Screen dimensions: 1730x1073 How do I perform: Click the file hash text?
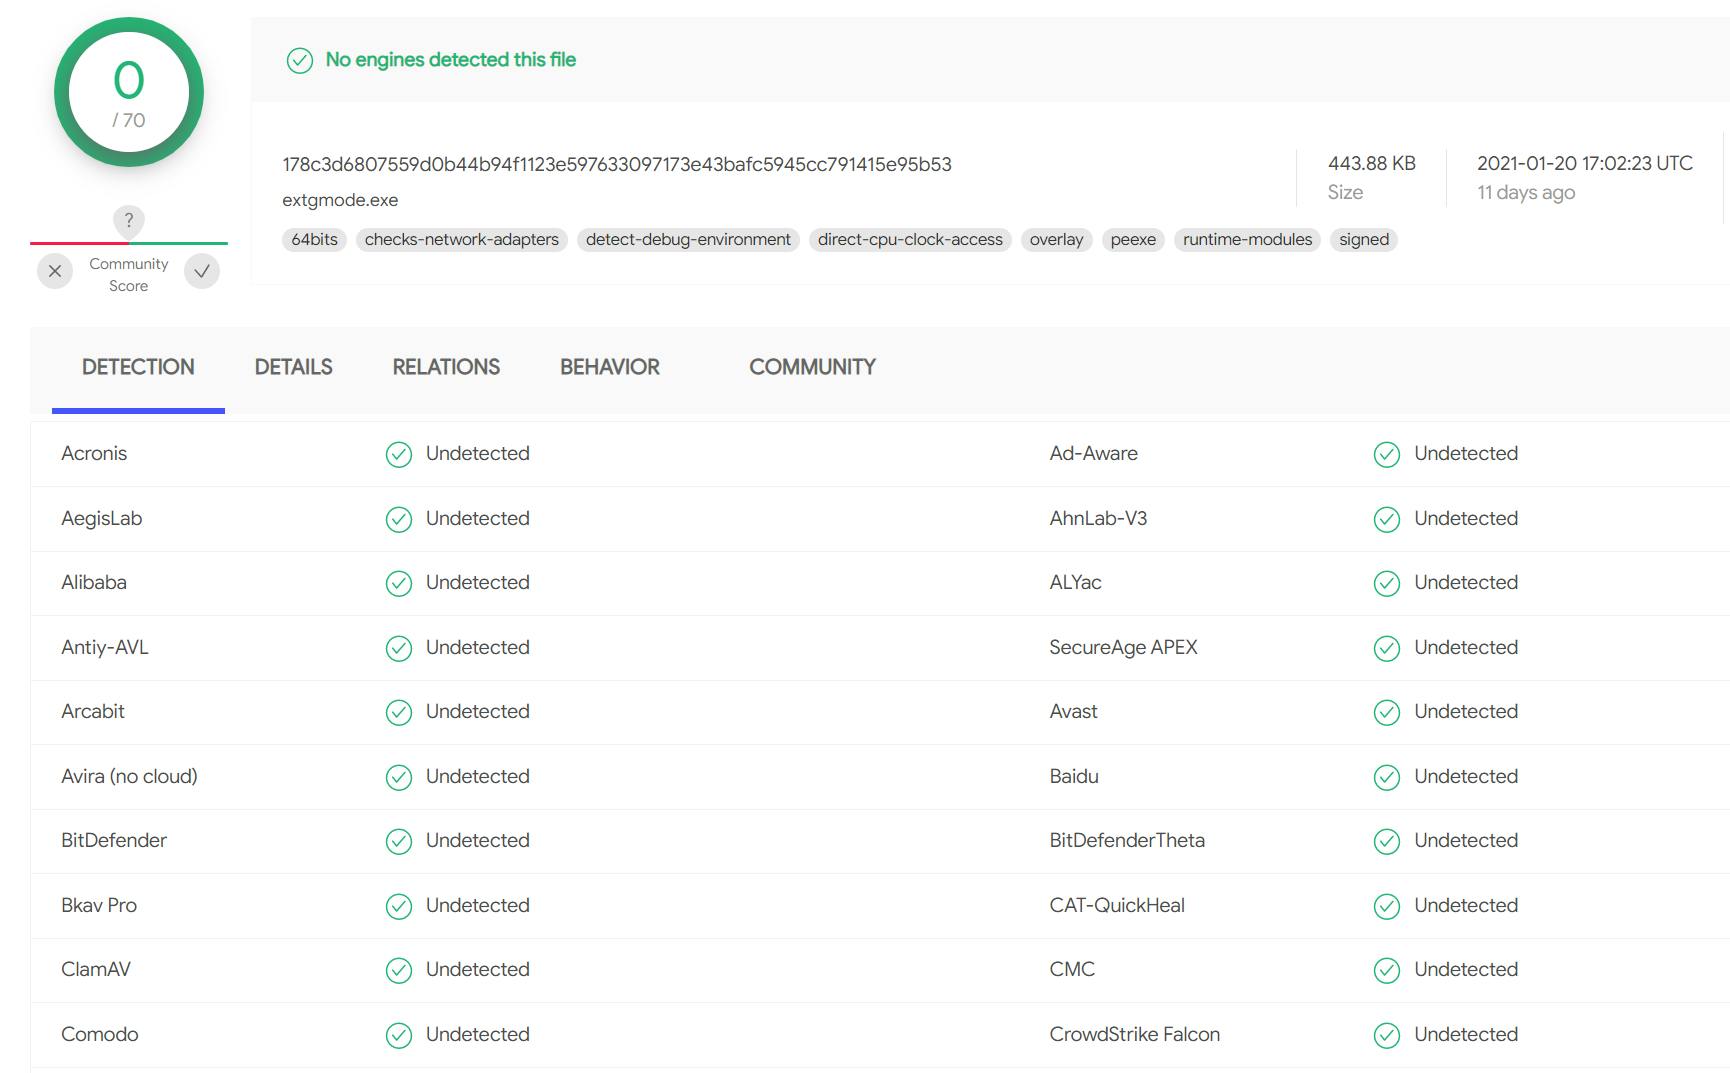pos(617,165)
